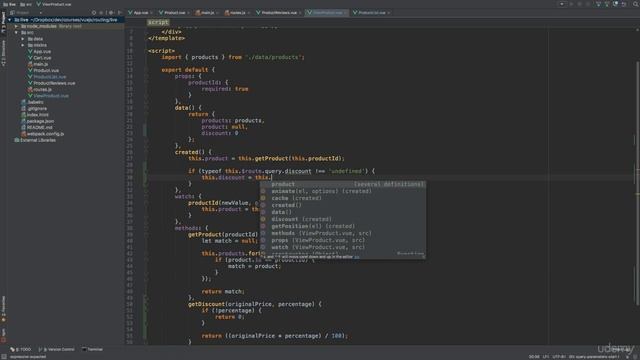The image size is (640, 360).
Task: Select 'animate(el, options)' autocomplete suggestion
Action: point(342,191)
